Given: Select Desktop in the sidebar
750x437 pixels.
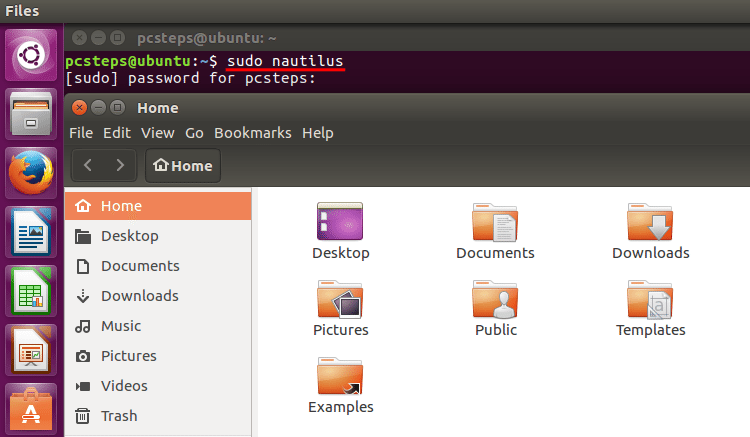Looking at the screenshot, I should (x=158, y=236).
